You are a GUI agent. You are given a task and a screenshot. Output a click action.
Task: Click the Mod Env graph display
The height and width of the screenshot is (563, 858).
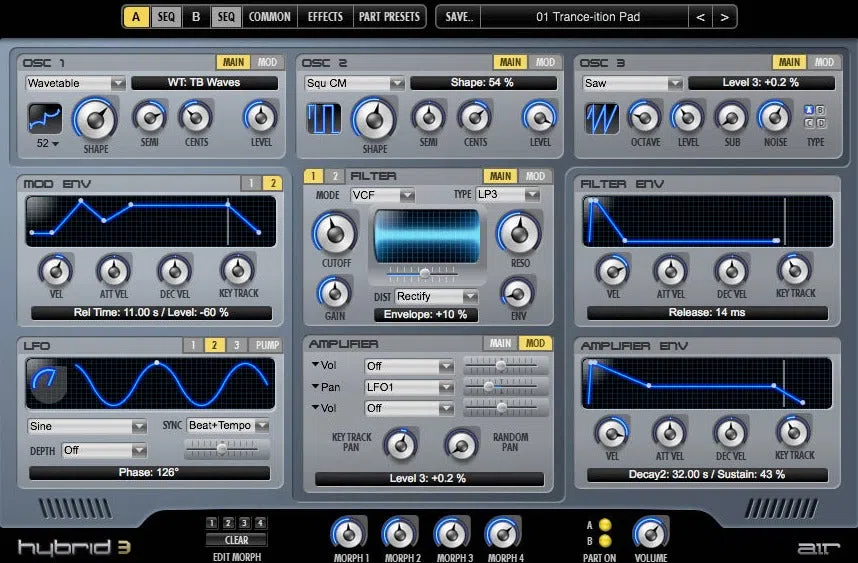[x=150, y=221]
